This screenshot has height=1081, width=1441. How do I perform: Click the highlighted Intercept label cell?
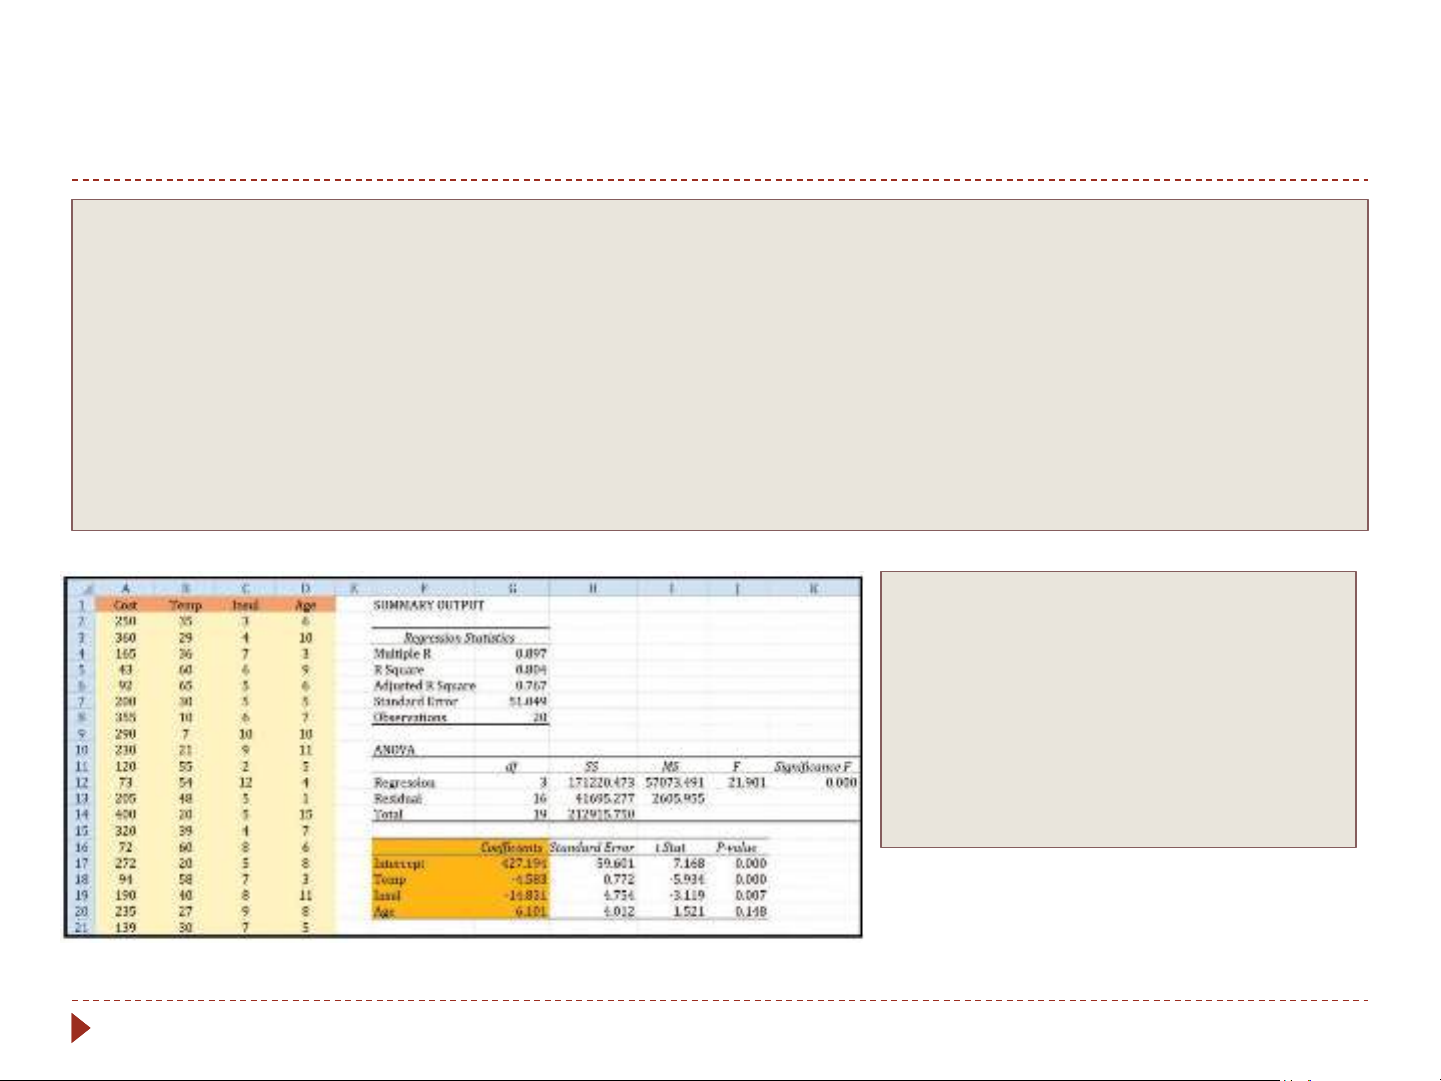399,863
